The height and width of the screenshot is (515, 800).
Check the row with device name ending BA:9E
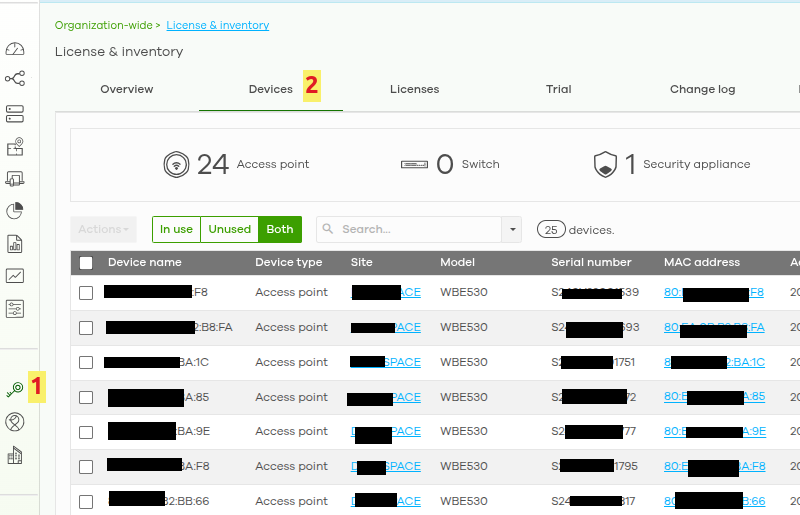point(86,432)
